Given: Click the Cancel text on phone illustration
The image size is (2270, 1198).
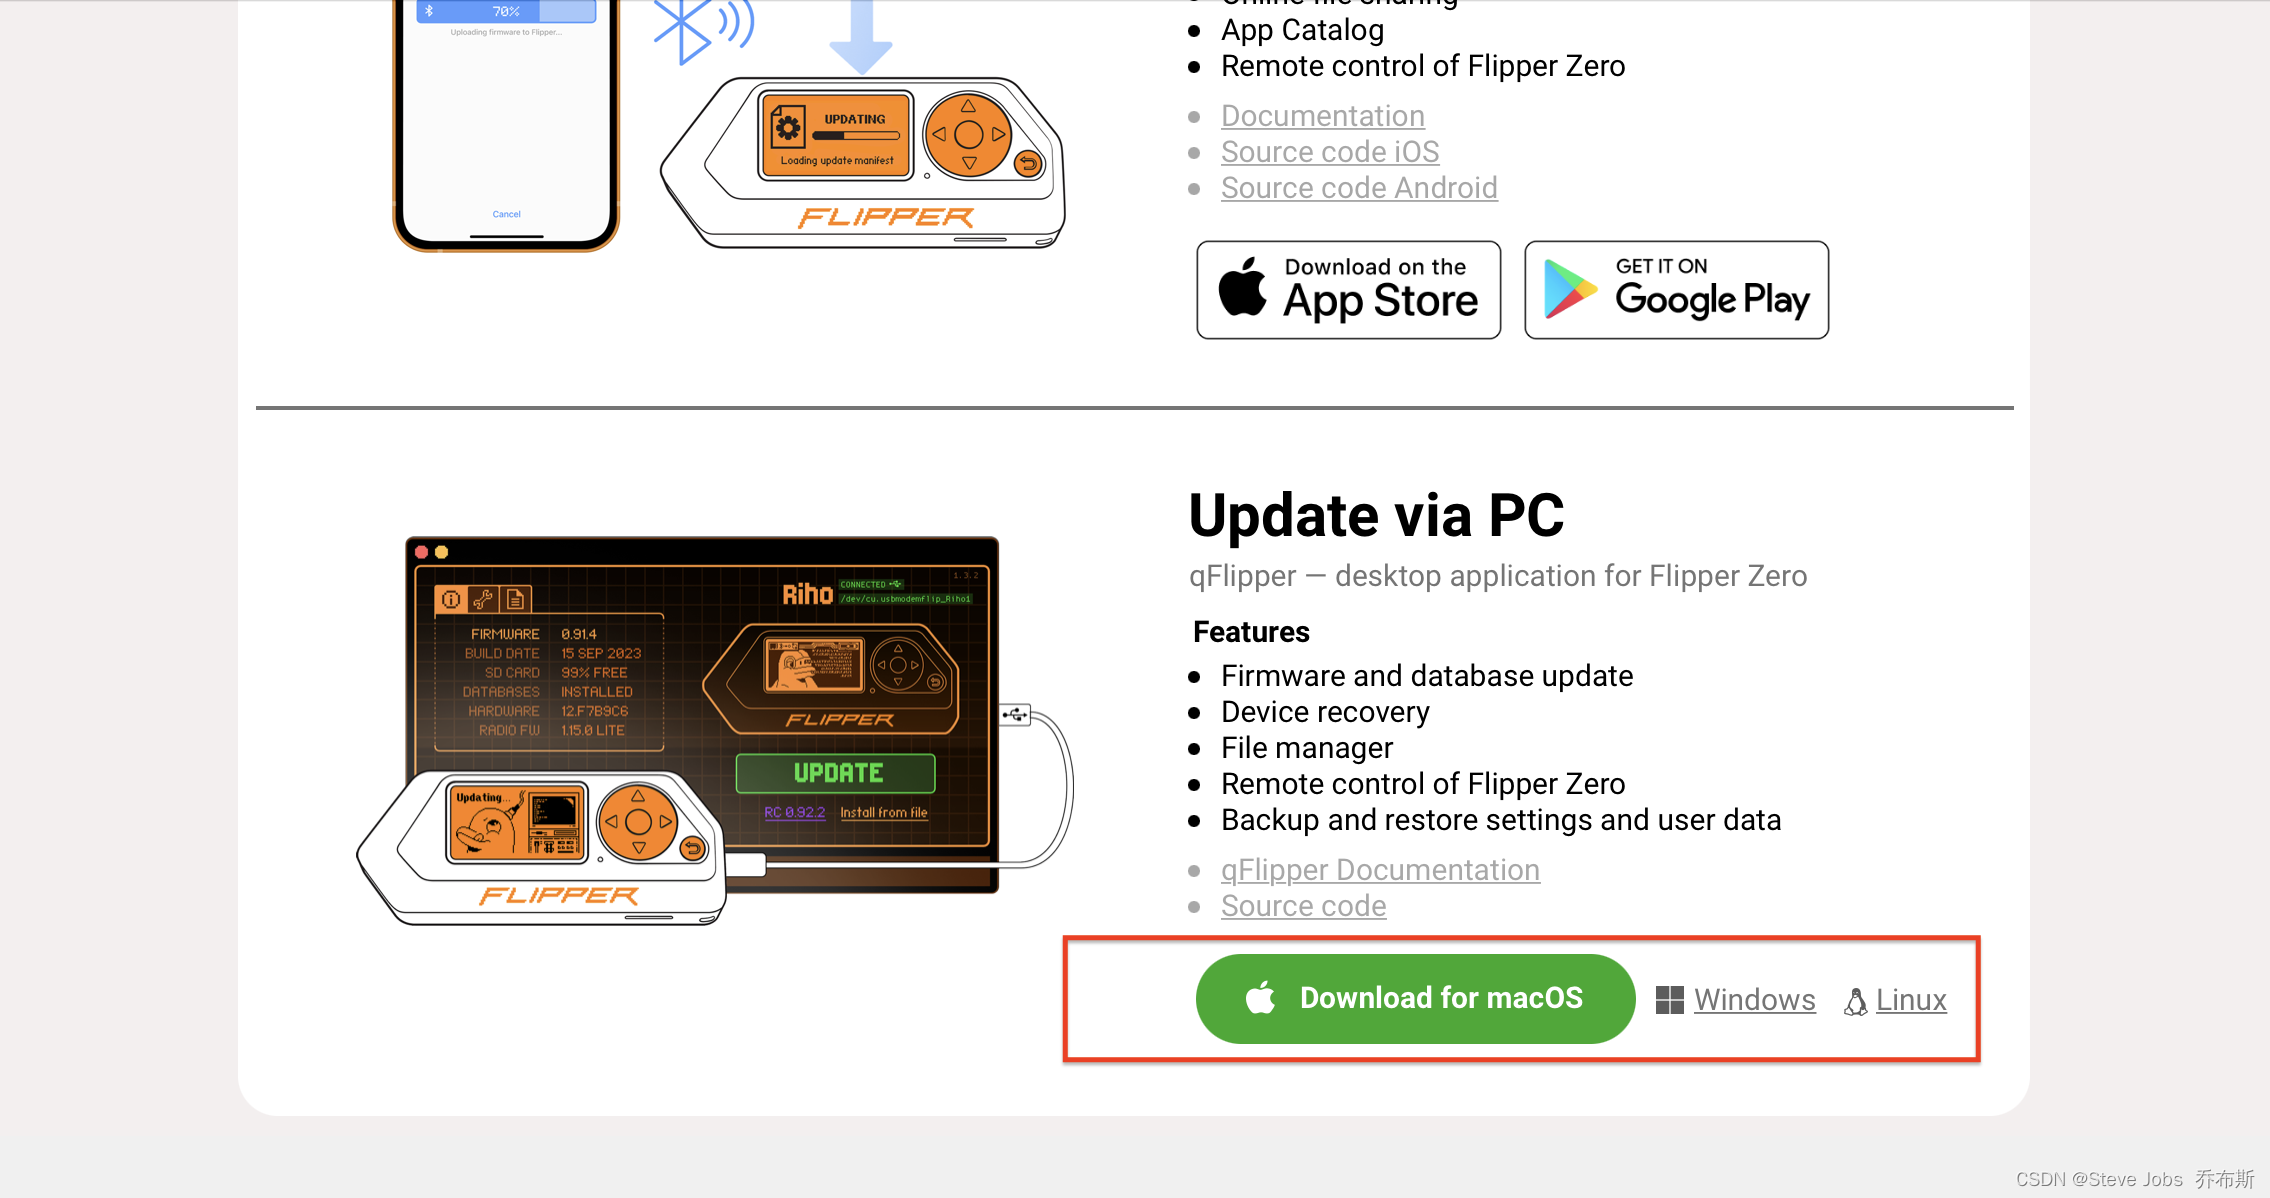Looking at the screenshot, I should pyautogui.click(x=506, y=214).
